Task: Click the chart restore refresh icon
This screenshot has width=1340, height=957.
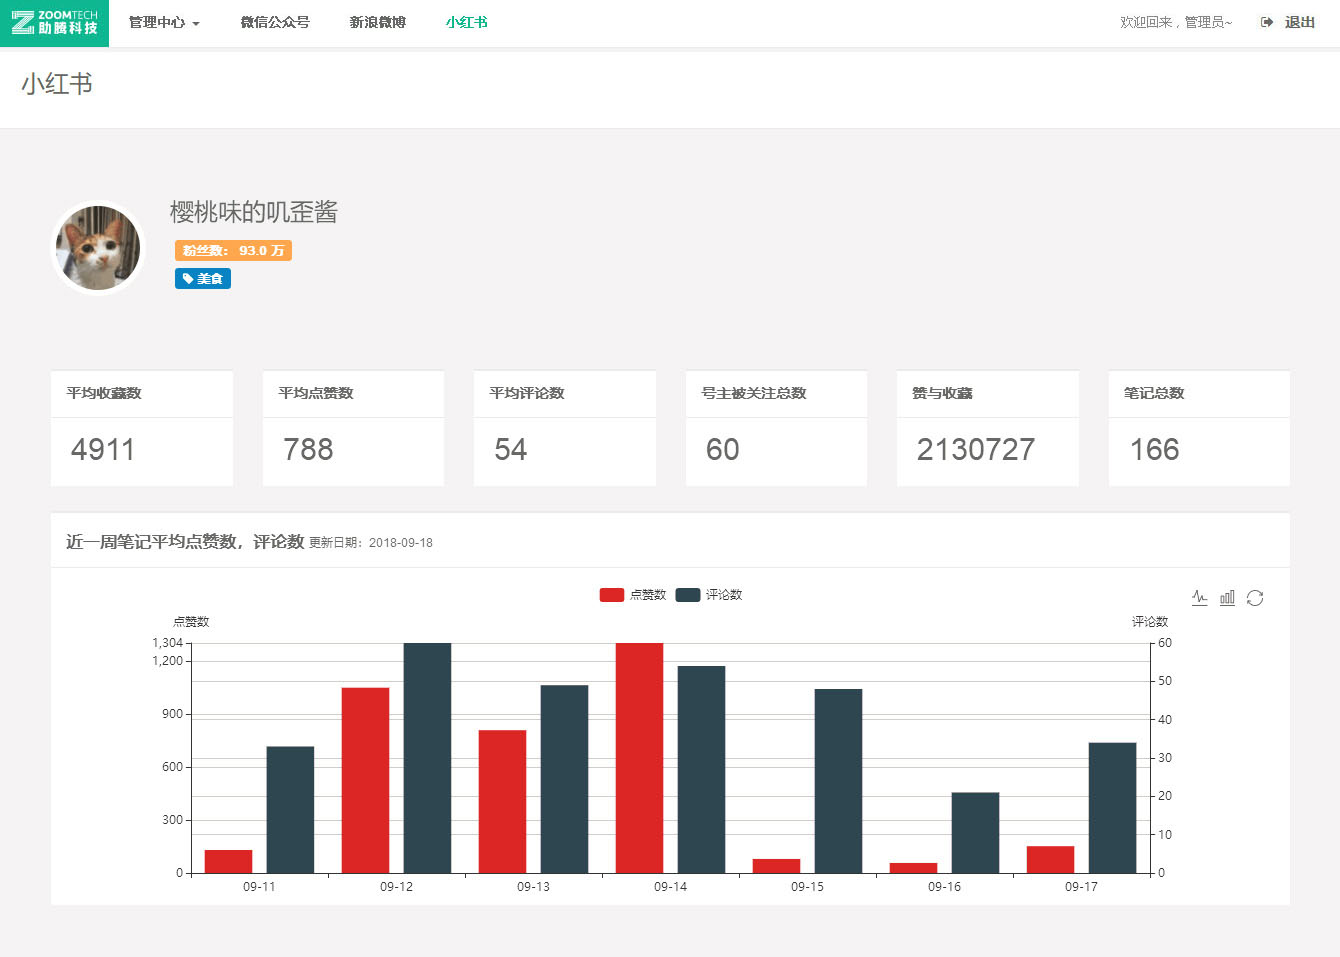Action: [1255, 598]
